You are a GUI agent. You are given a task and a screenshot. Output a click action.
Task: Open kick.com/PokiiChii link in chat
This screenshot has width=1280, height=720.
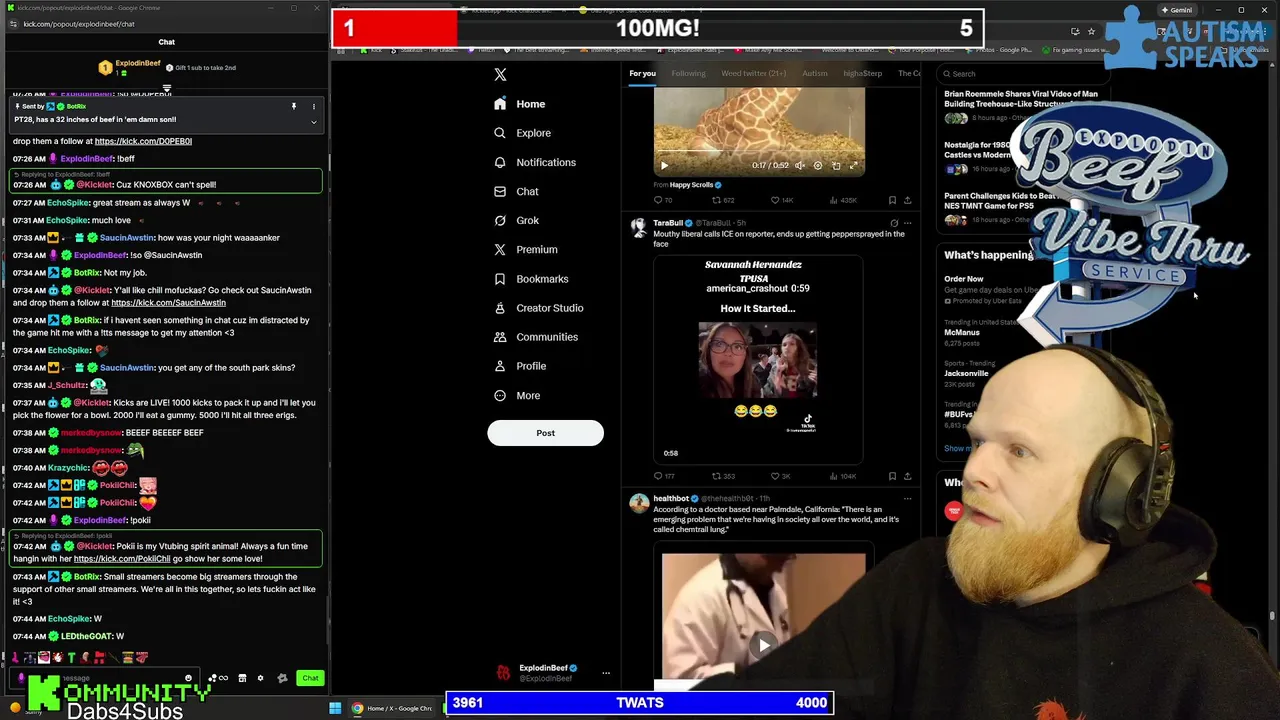122,558
